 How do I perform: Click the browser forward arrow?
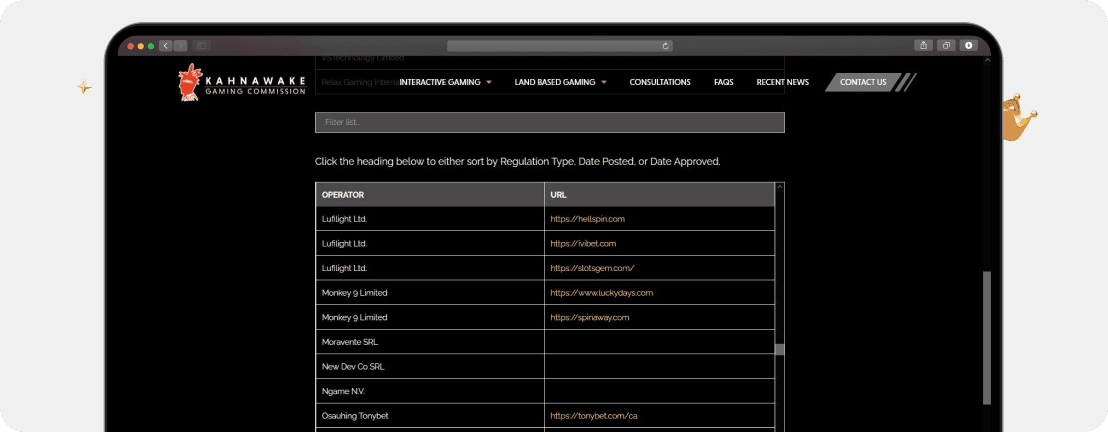180,45
